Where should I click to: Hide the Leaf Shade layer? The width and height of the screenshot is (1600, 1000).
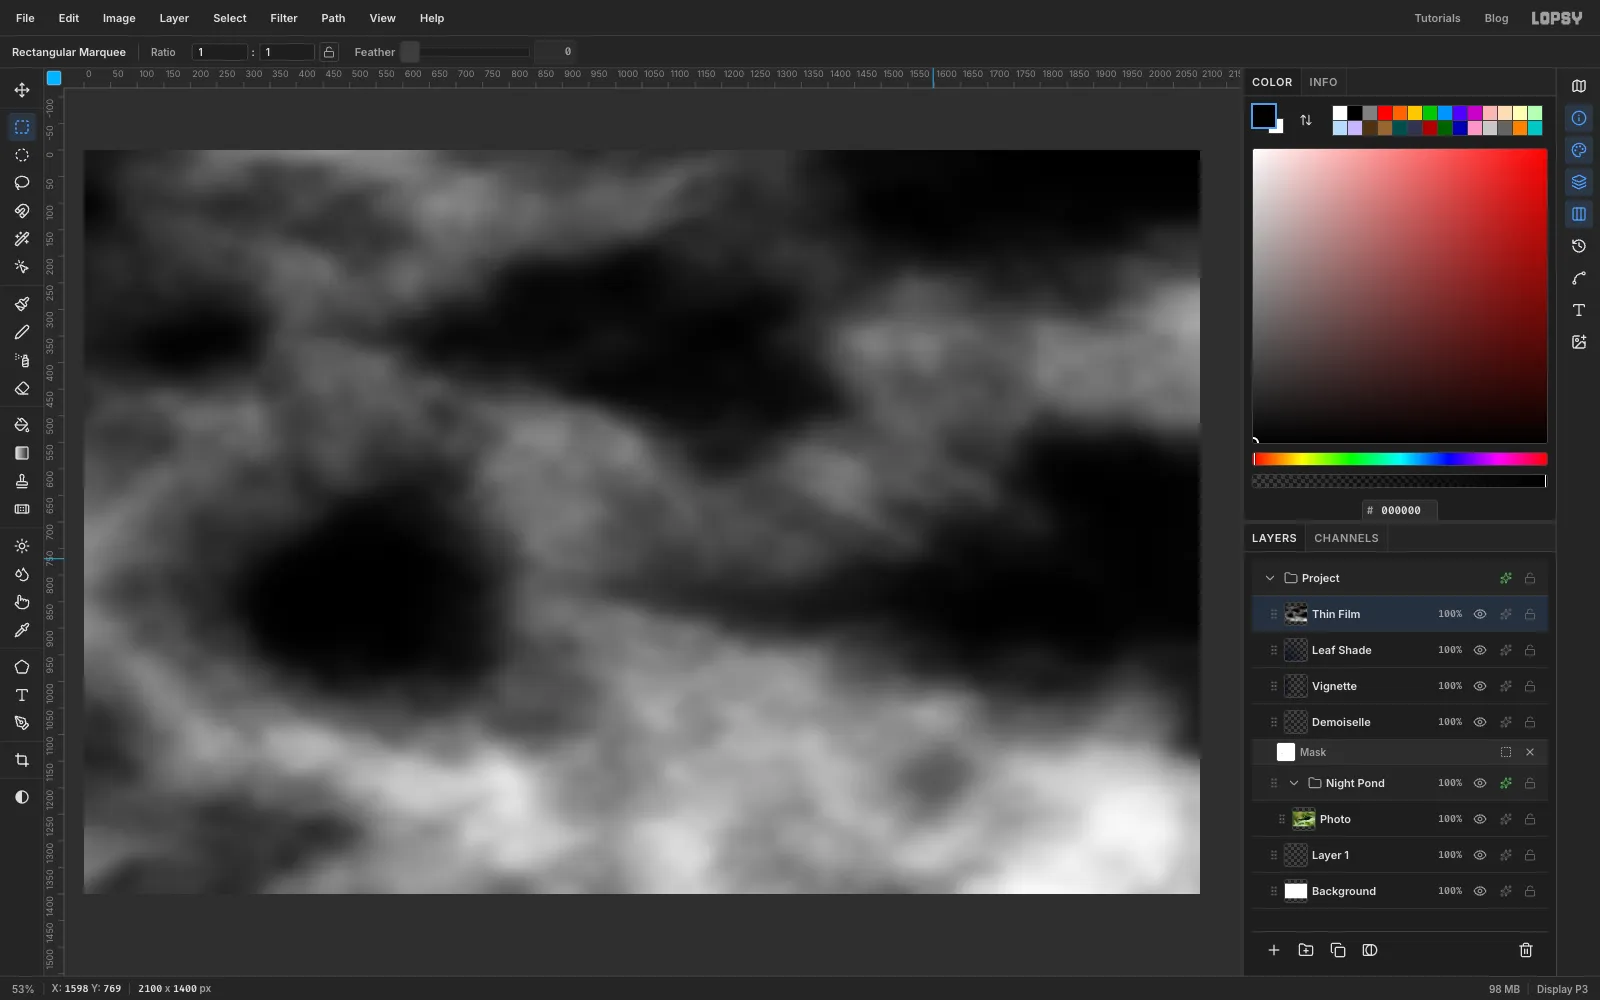pos(1480,650)
